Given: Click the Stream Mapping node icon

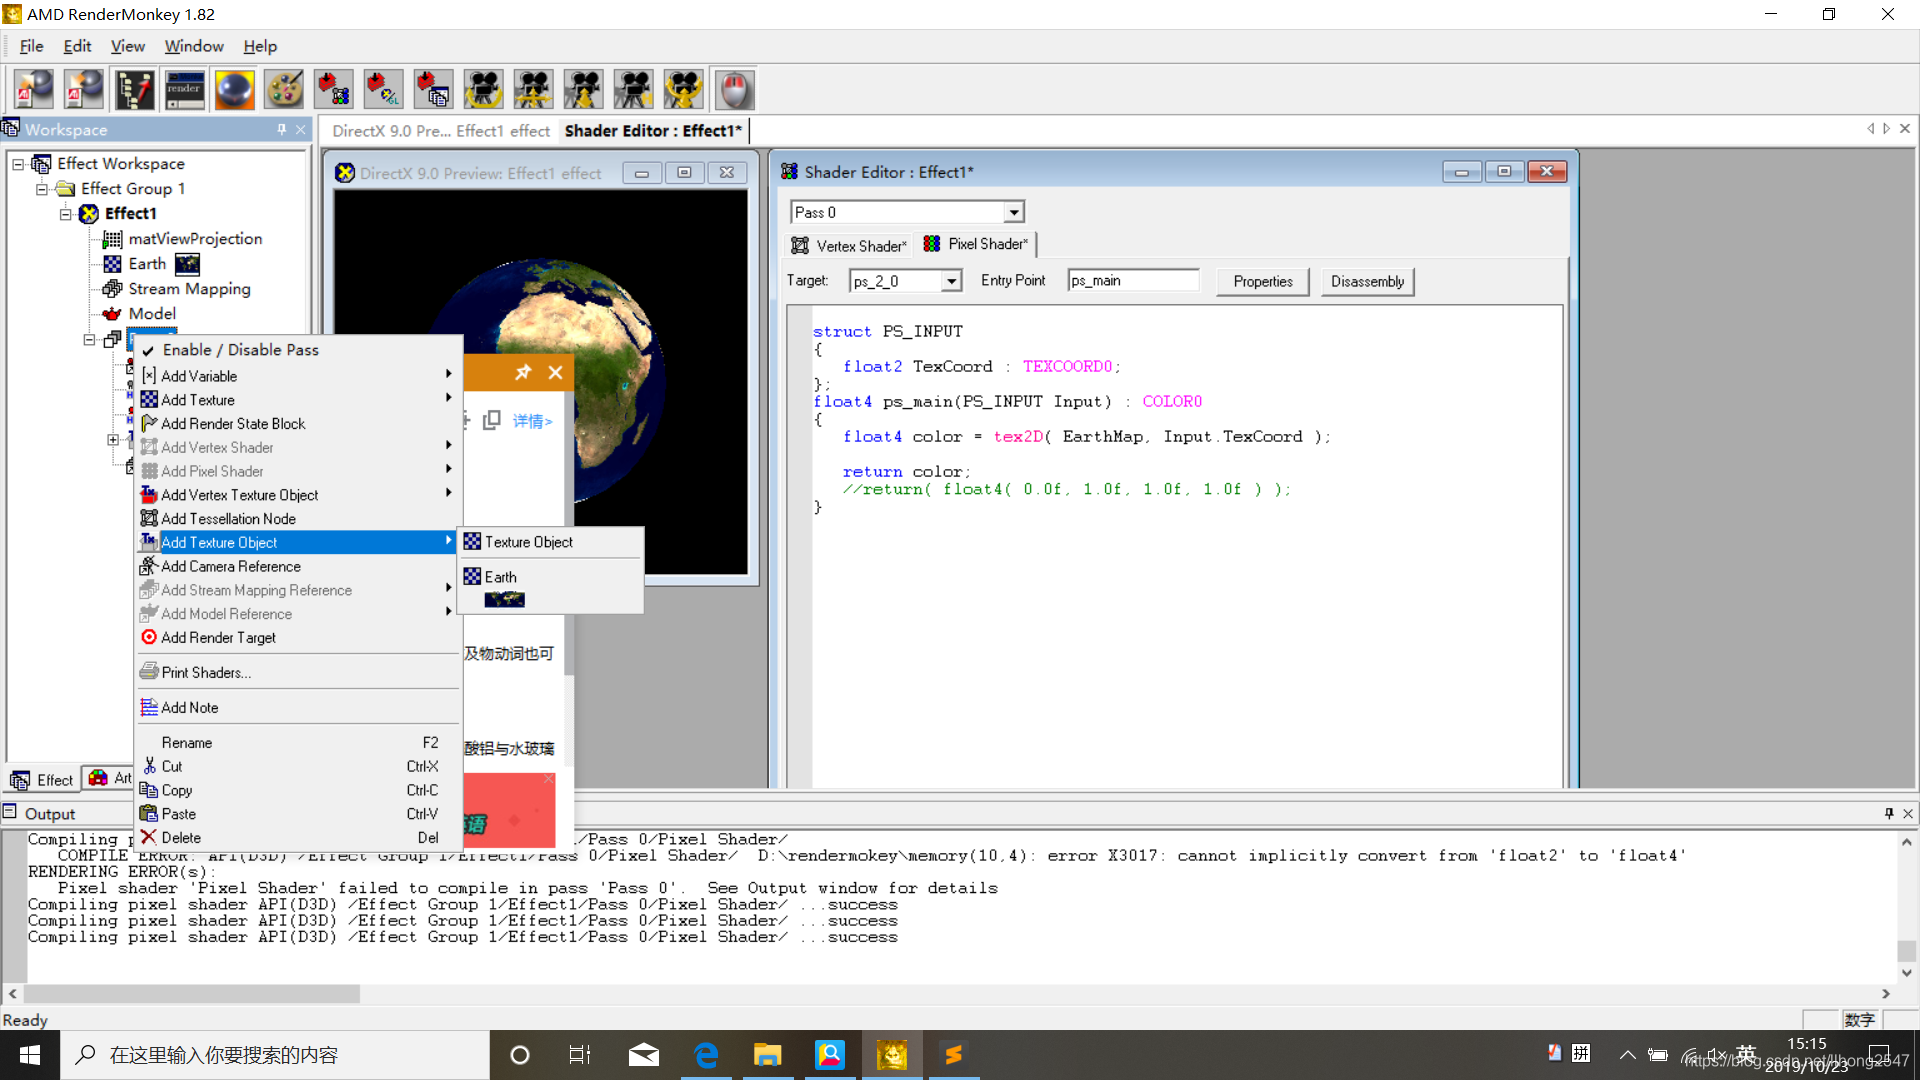Looking at the screenshot, I should pyautogui.click(x=112, y=287).
